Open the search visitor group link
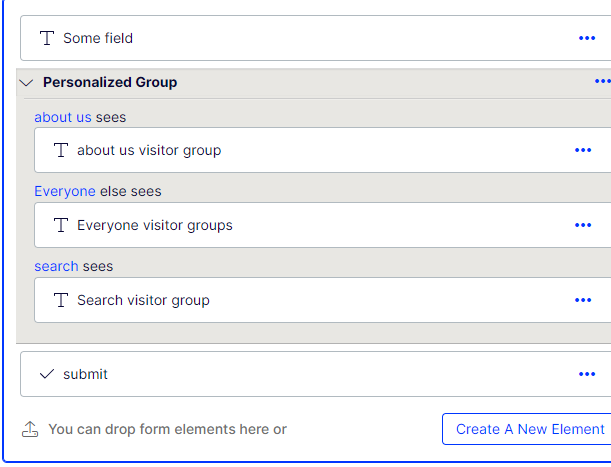Viewport: 611px width, 467px height. point(56,266)
